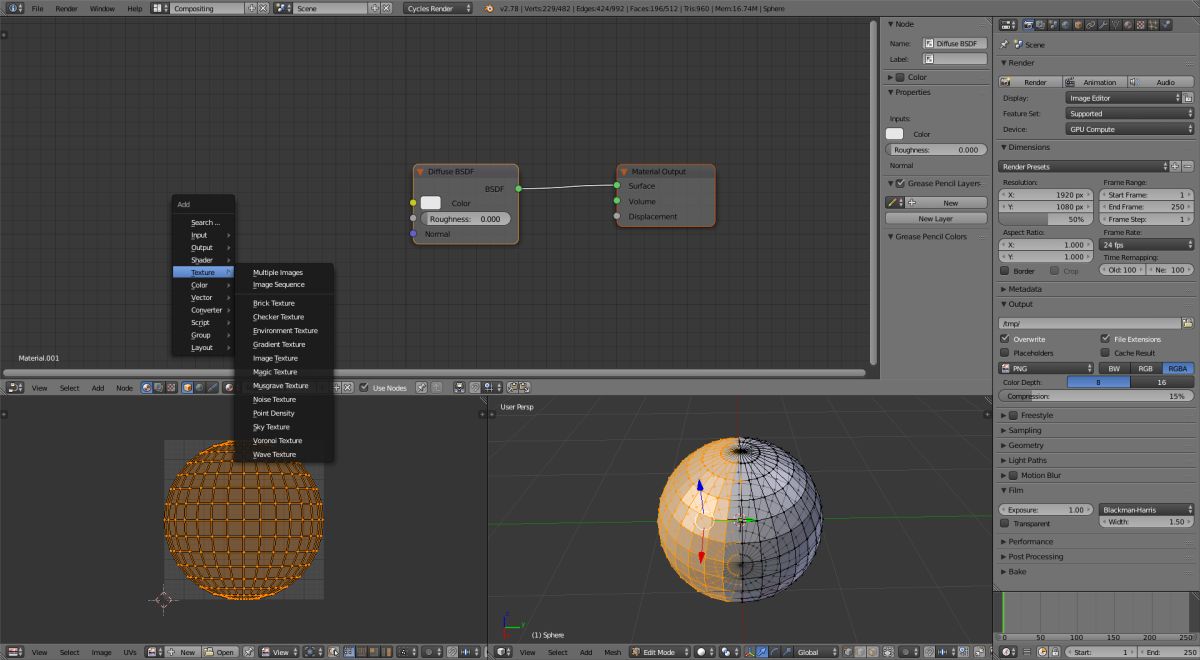Switch to the World properties tab

click(x=1065, y=25)
